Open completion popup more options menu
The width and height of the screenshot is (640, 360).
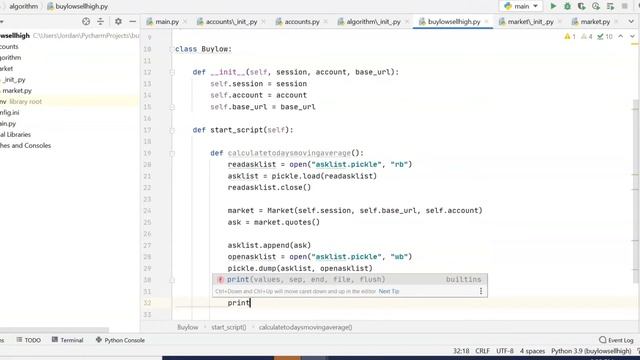(x=481, y=291)
